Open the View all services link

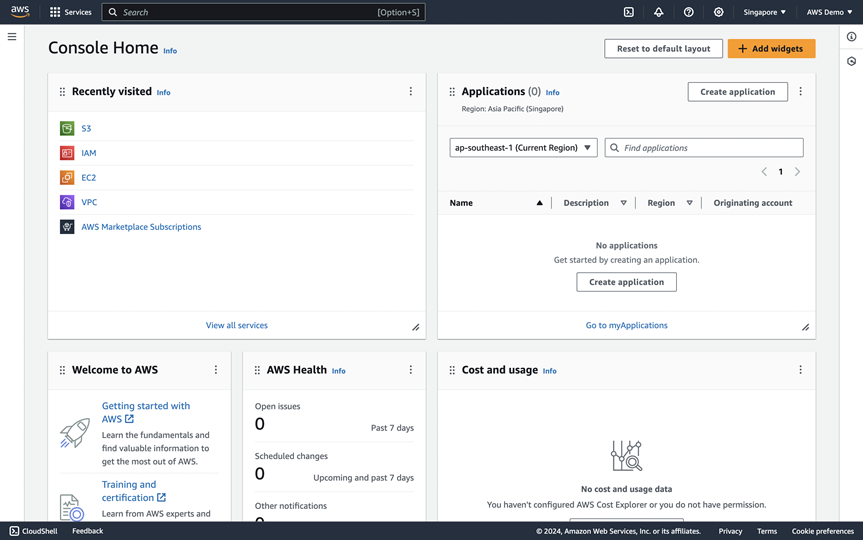[237, 325]
